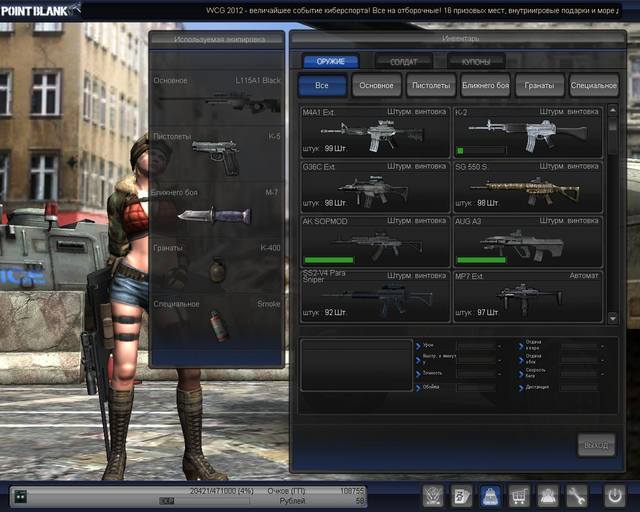Click the Ближнего боя equipment slot label
The width and height of the screenshot is (640, 512).
pos(175,192)
